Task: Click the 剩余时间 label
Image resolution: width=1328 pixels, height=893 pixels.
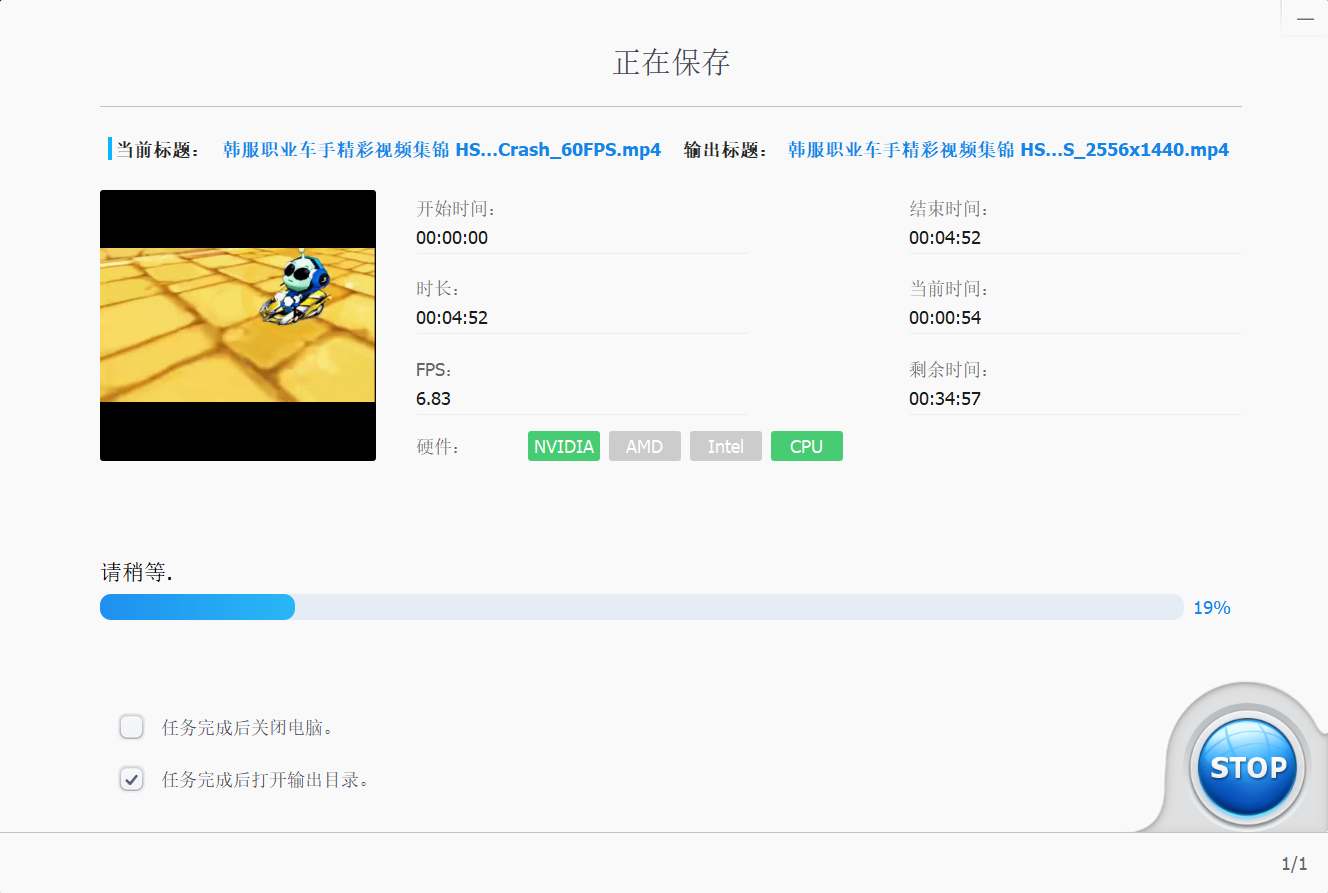Action: 949,370
